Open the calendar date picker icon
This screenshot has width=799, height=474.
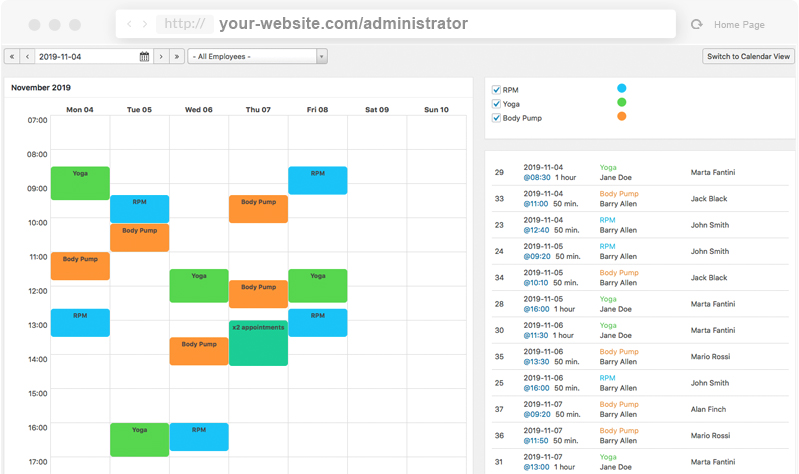[144, 57]
